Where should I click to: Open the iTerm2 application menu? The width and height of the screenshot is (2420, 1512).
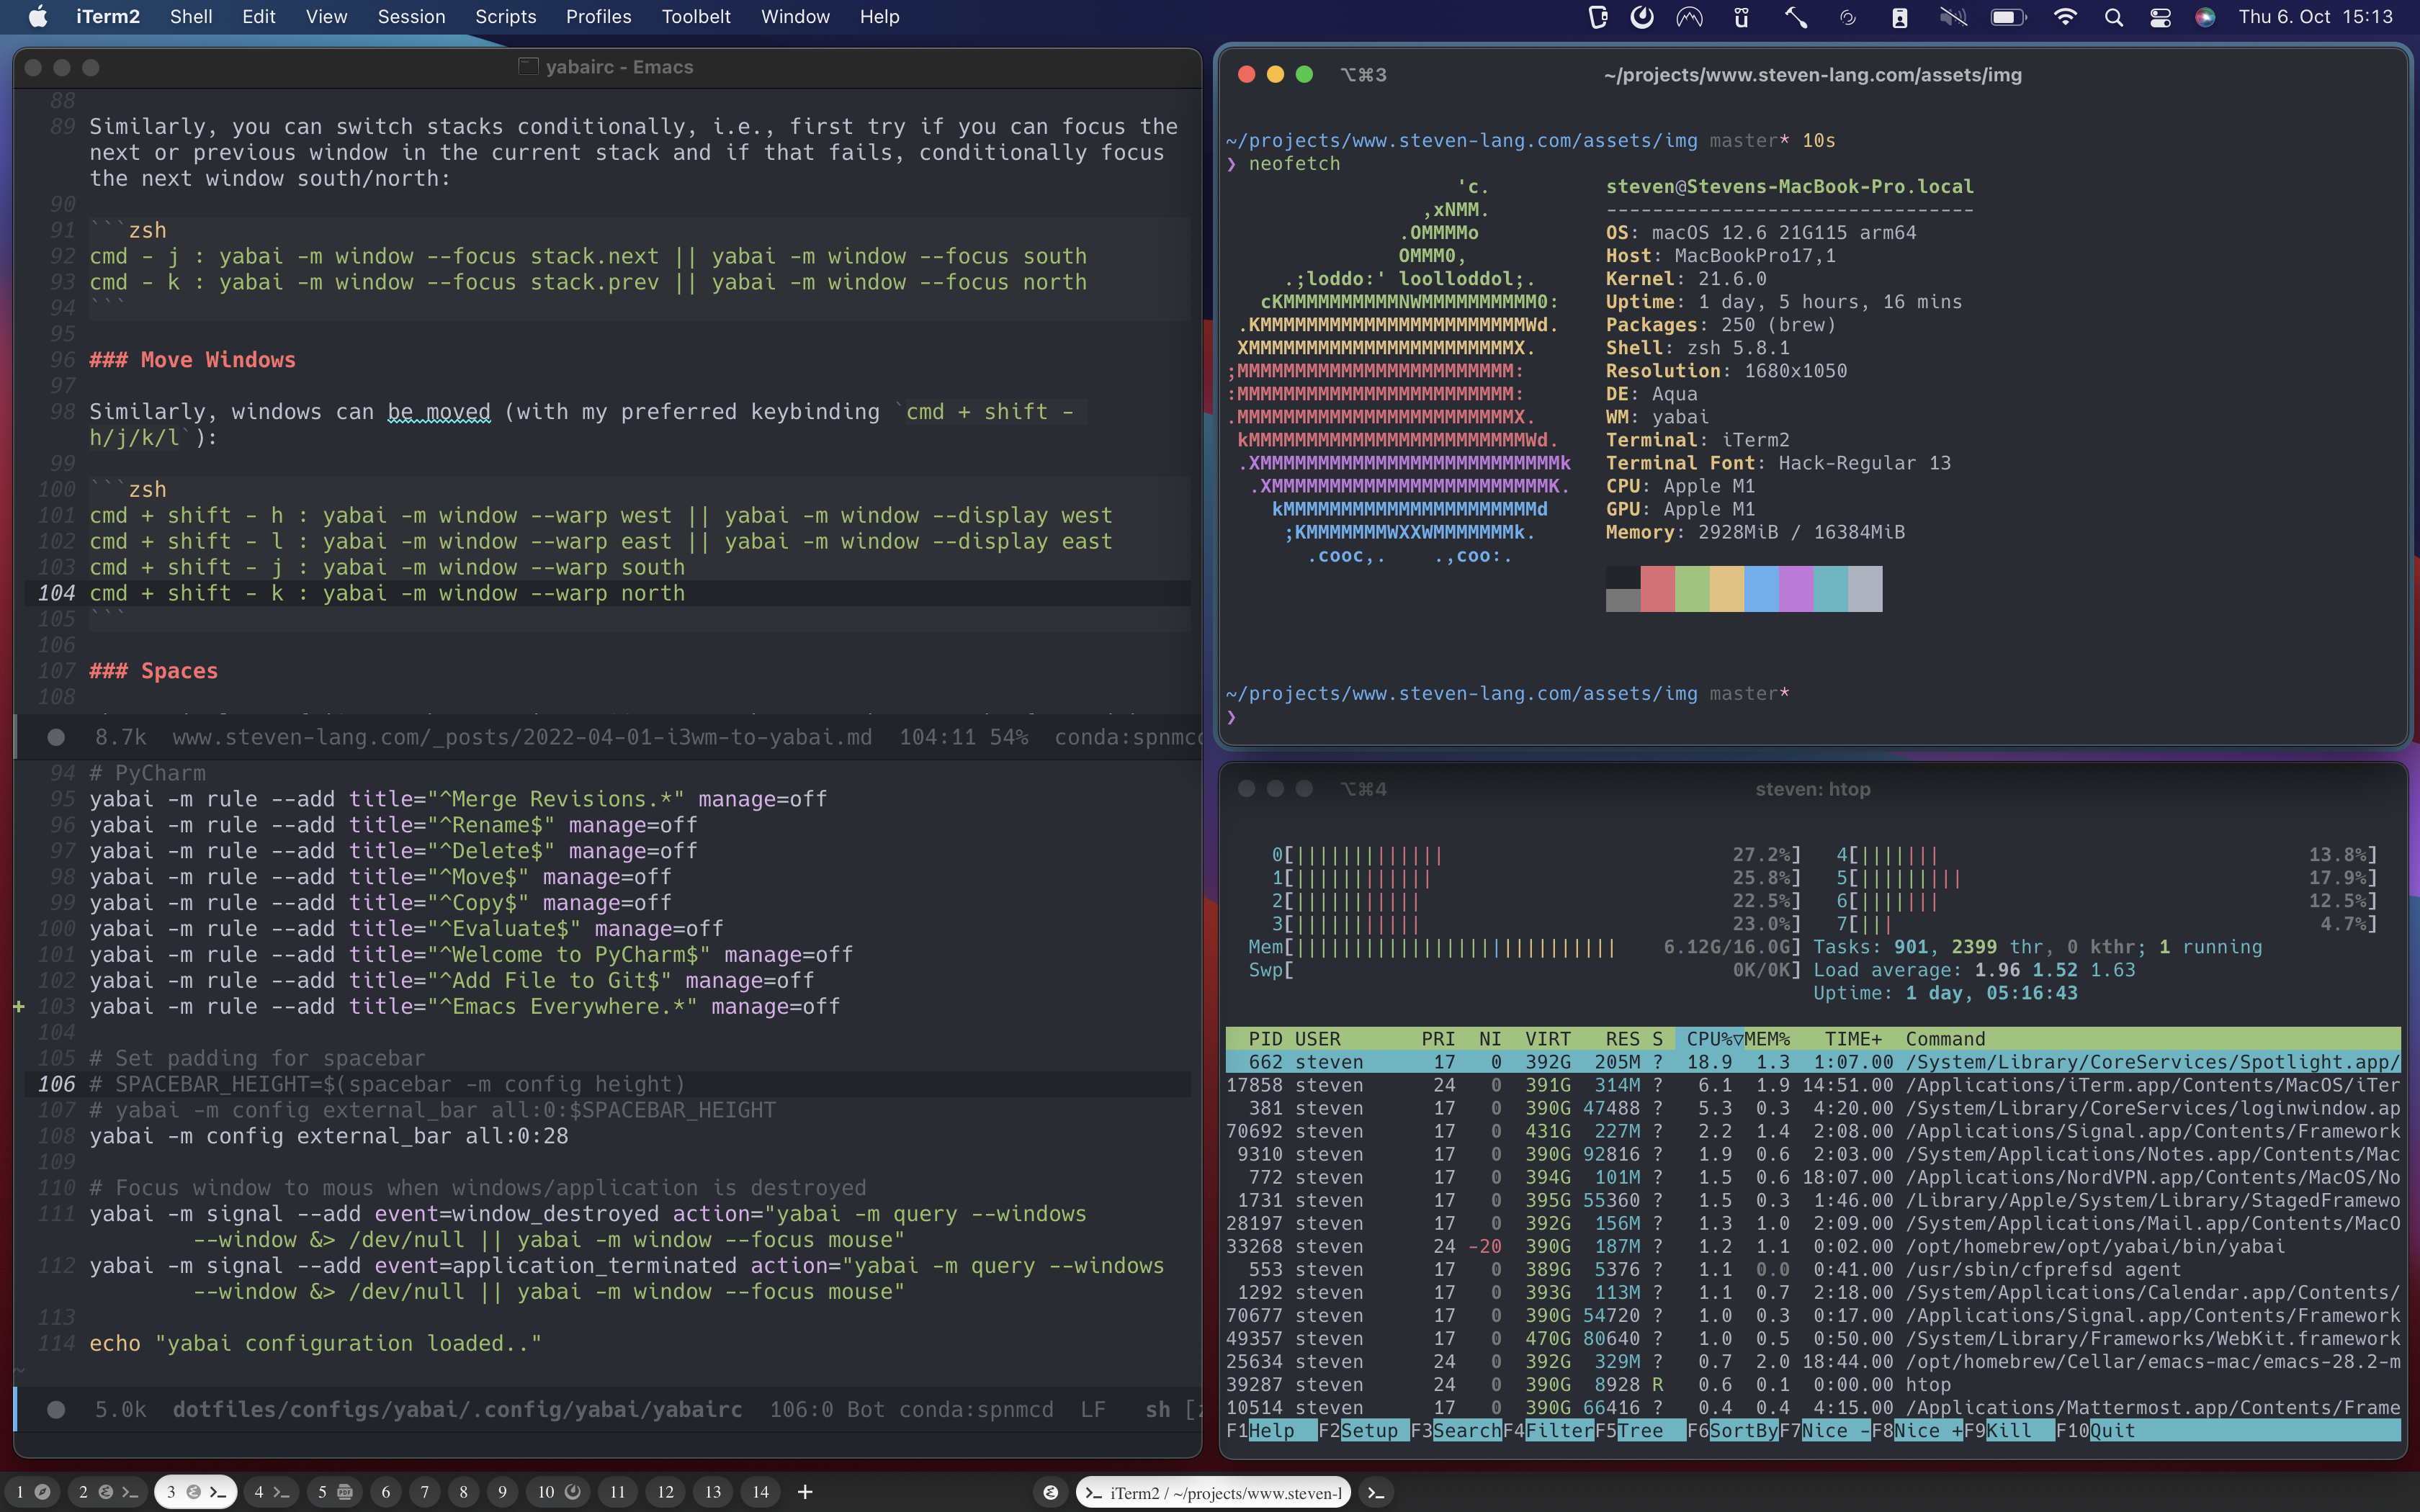click(108, 17)
